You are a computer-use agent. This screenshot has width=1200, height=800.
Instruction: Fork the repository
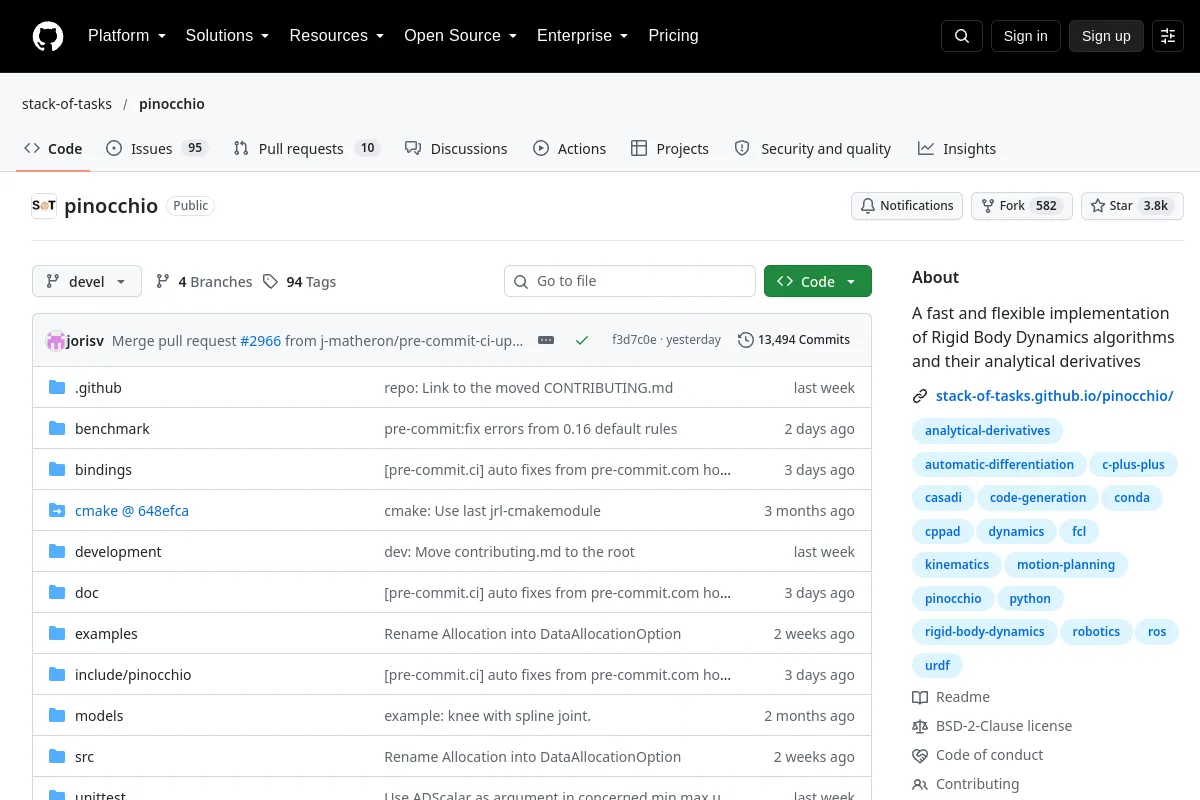point(1022,206)
